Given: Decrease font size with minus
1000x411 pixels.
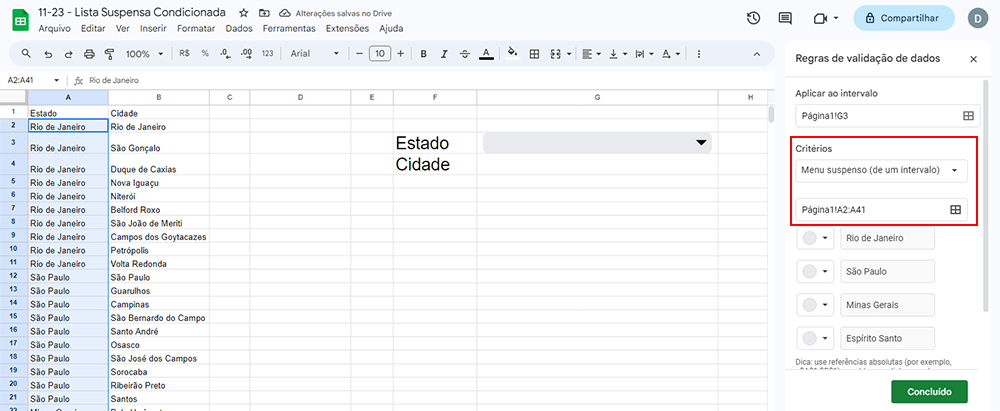Looking at the screenshot, I should pos(359,54).
